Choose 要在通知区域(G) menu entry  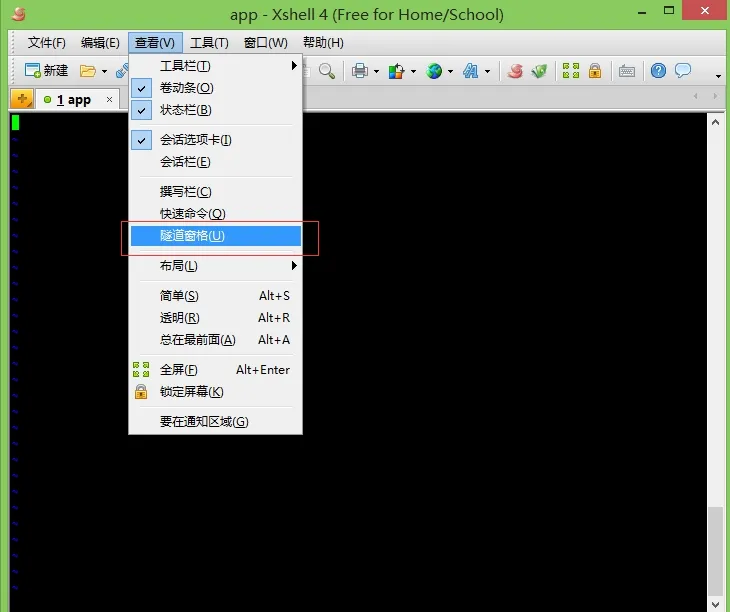point(216,422)
